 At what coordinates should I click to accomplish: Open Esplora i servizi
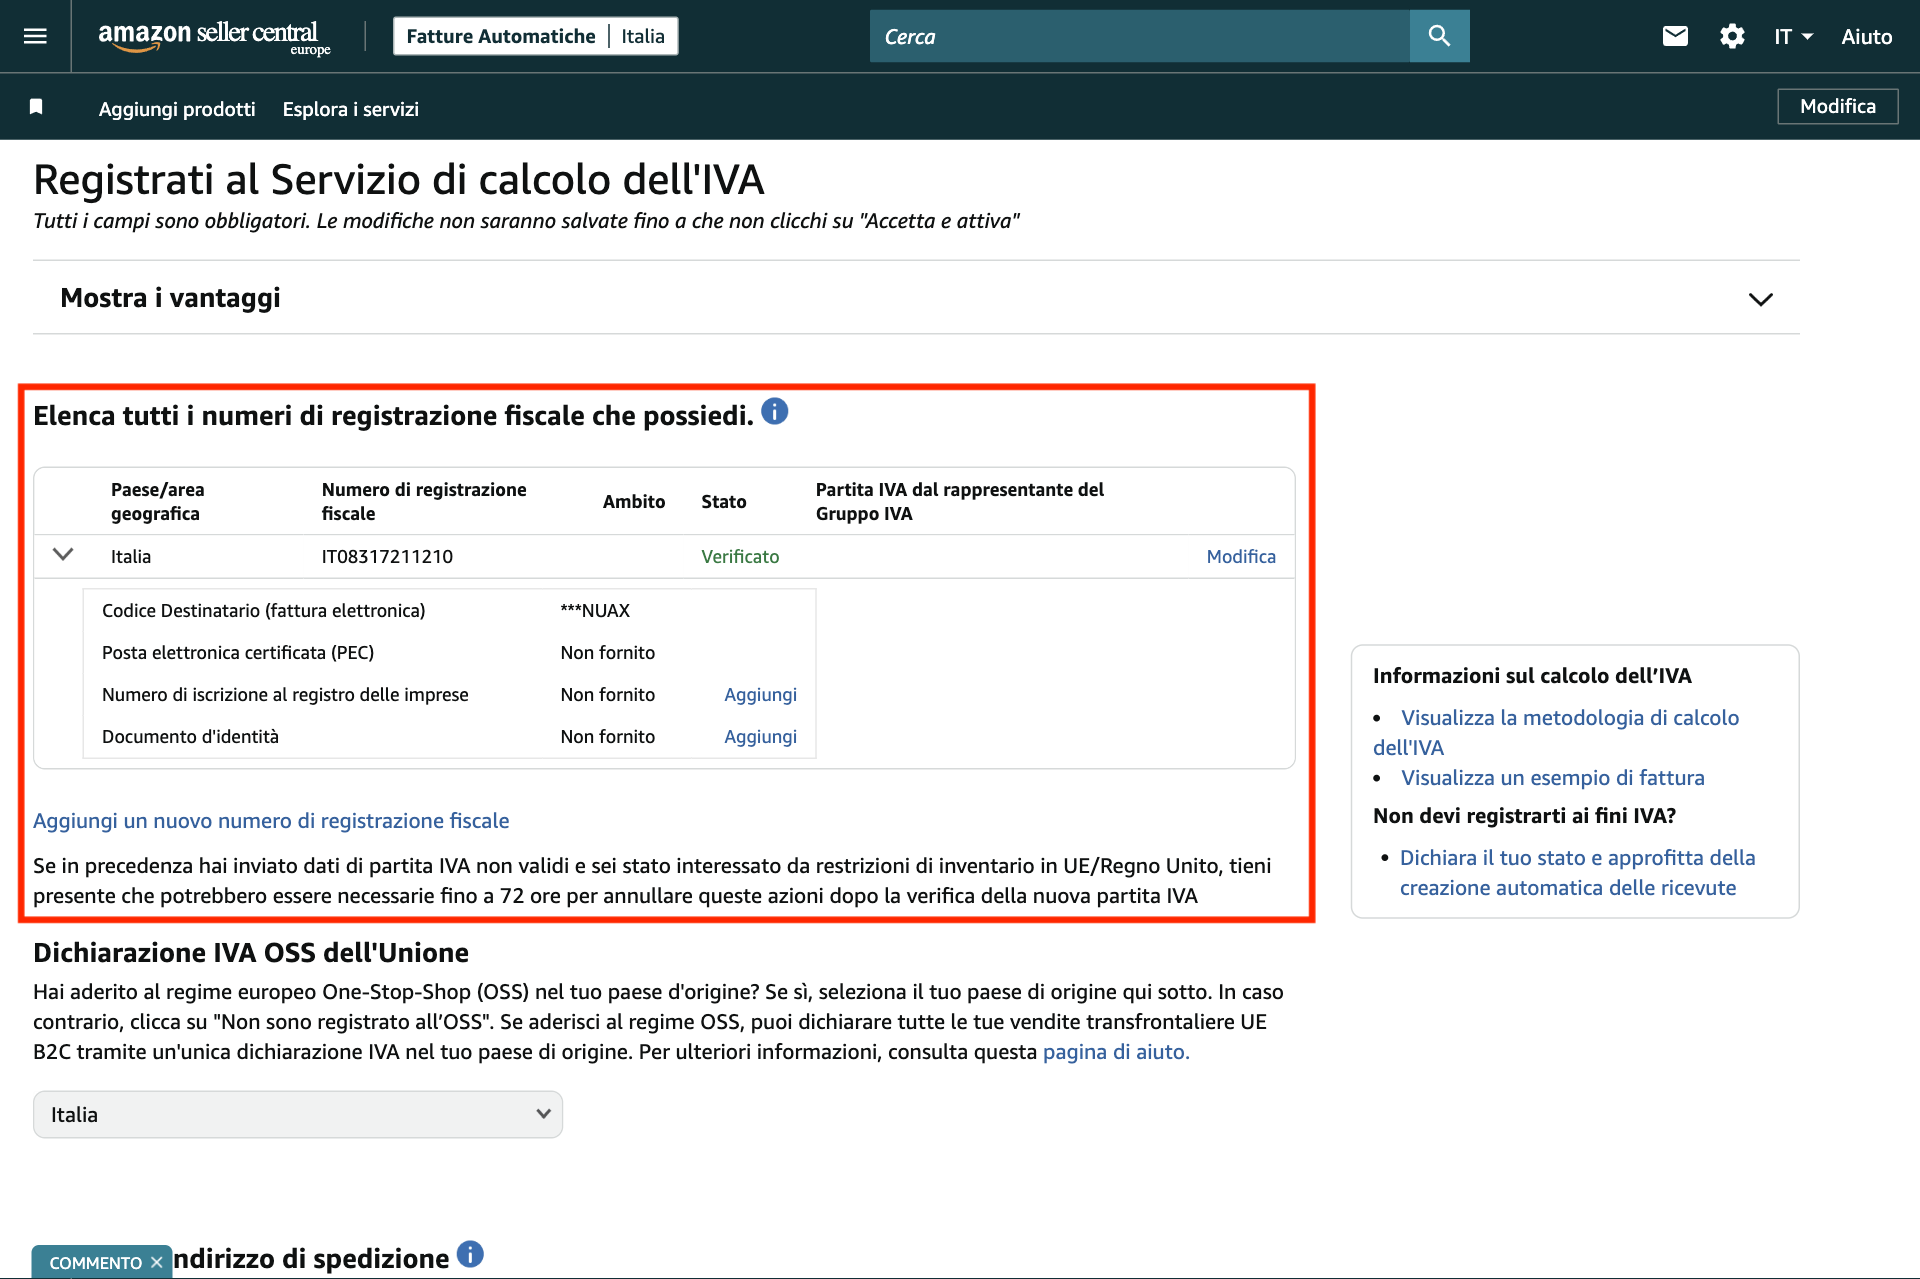click(350, 109)
